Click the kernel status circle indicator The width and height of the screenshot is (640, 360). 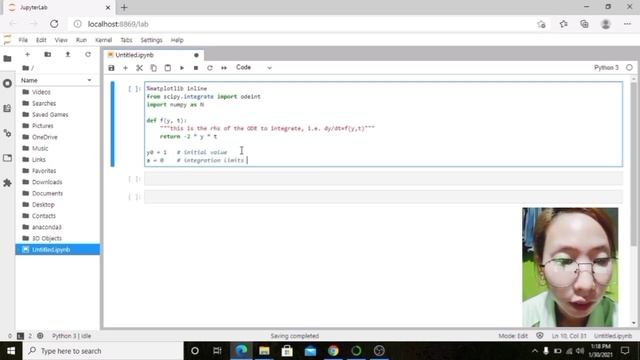629,67
